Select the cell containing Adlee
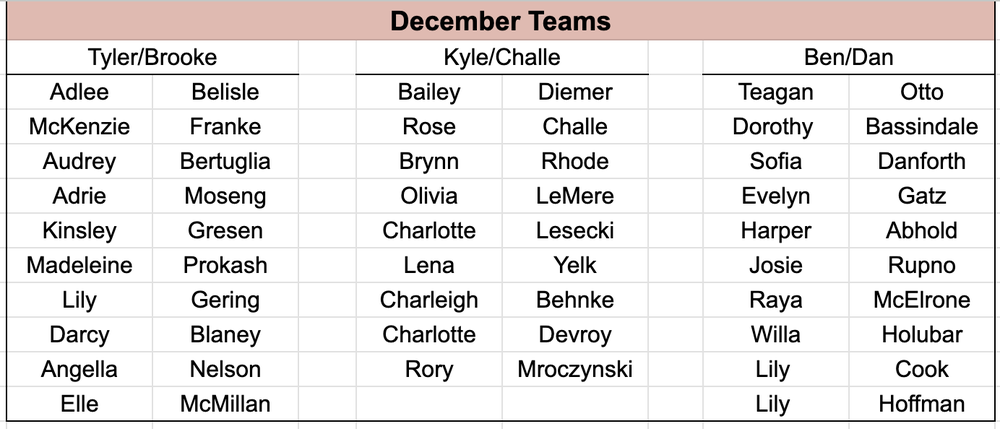Viewport: 1000px width, 429px height. (x=79, y=92)
